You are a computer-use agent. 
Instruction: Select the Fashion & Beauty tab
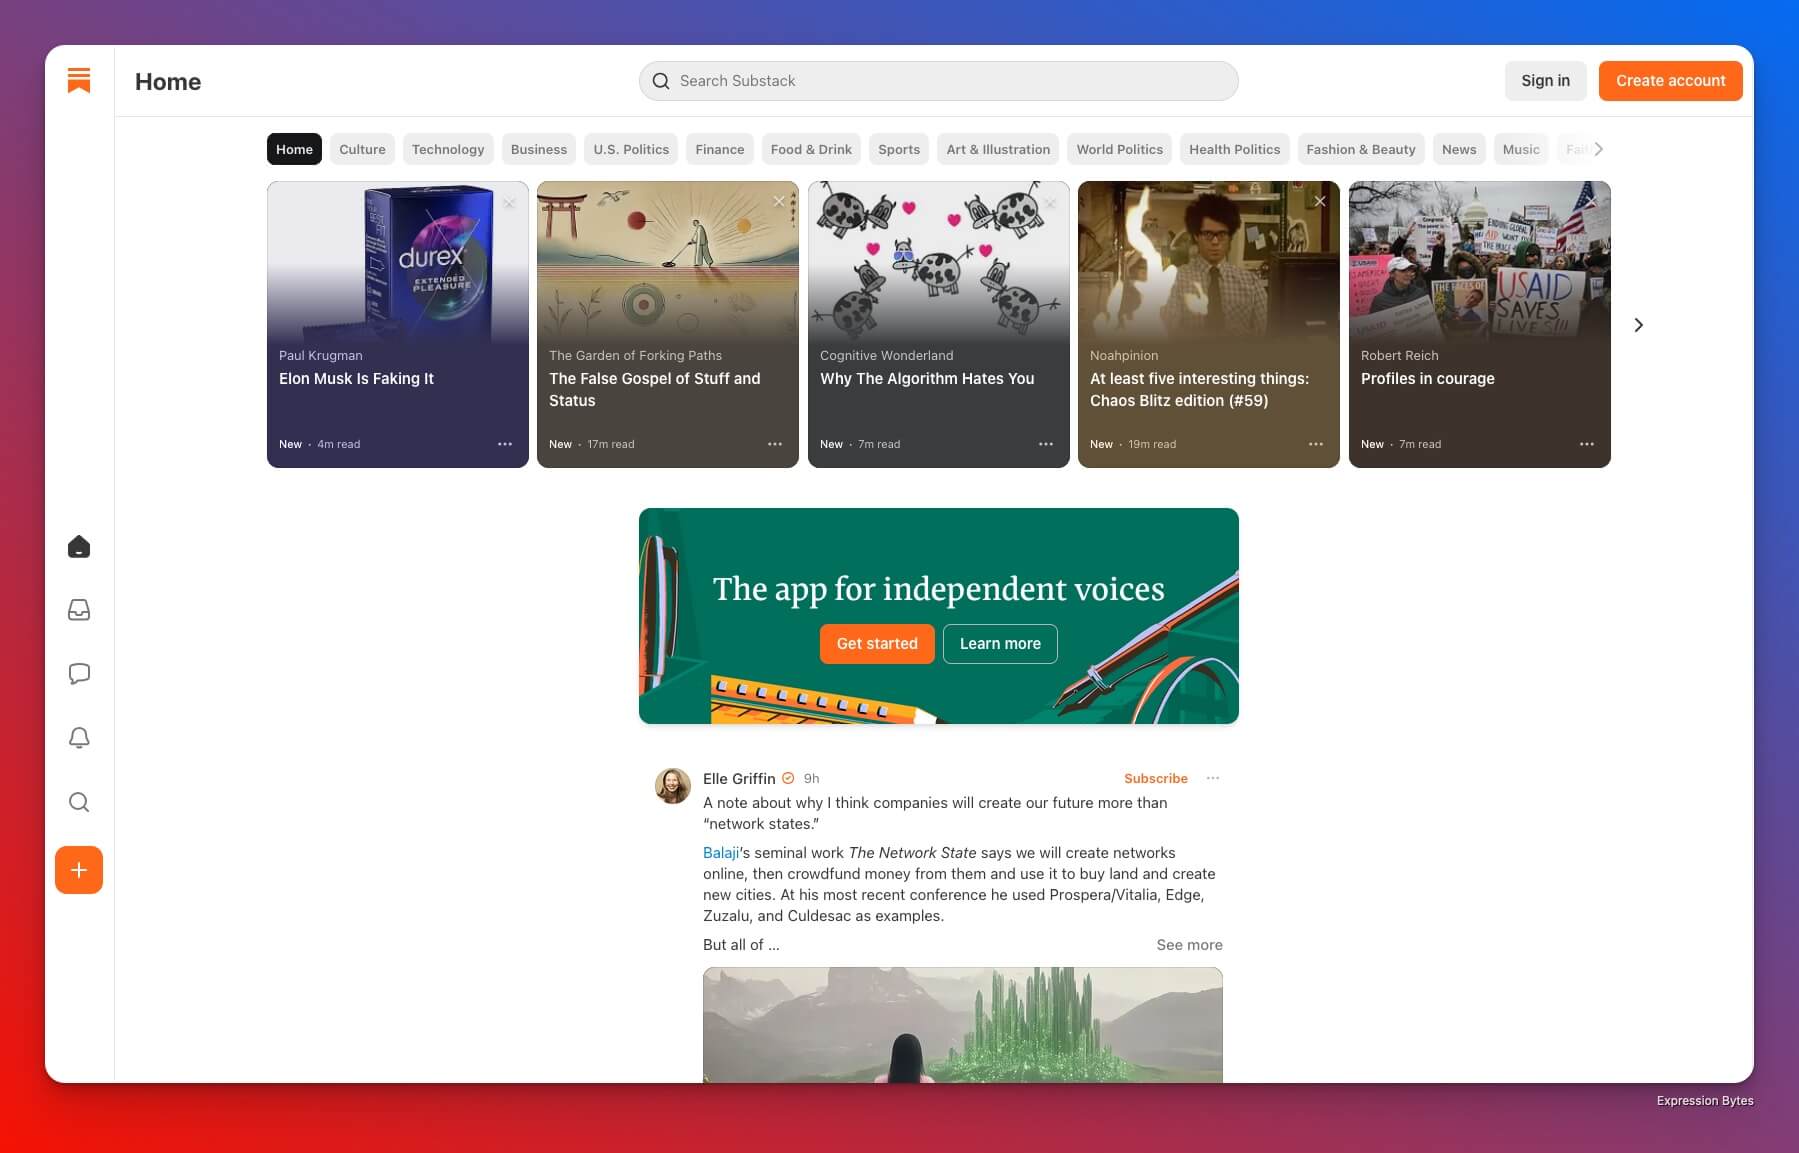pos(1361,149)
